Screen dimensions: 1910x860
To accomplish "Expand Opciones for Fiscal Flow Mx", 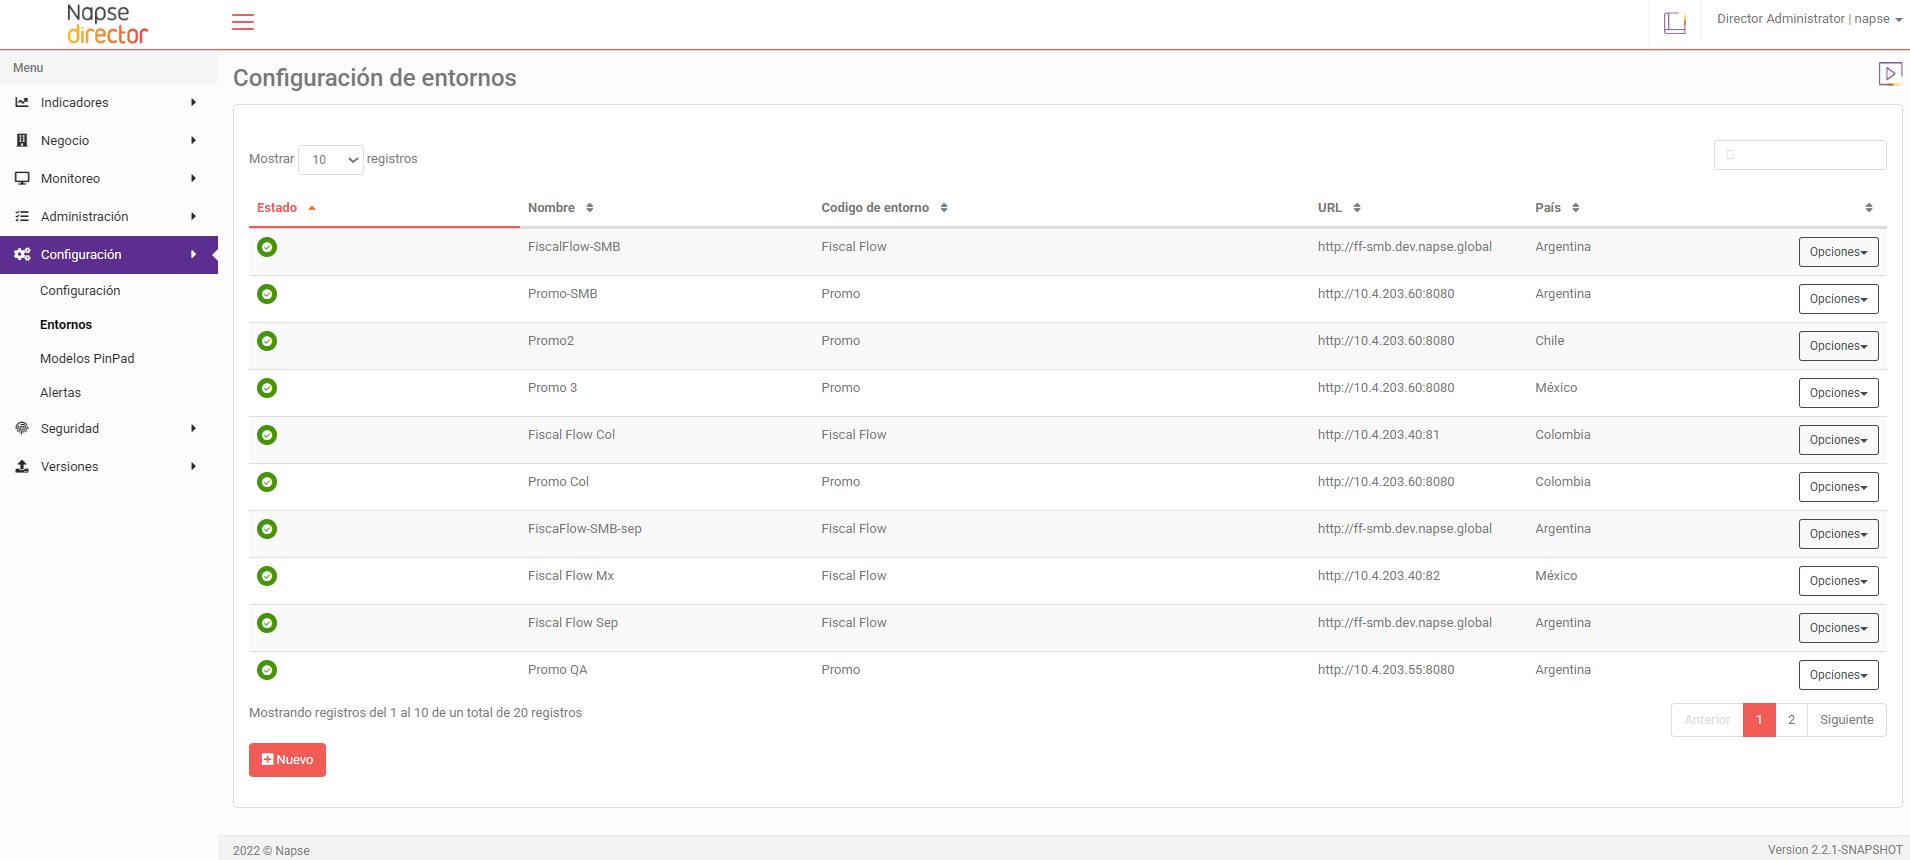I will pyautogui.click(x=1838, y=581).
